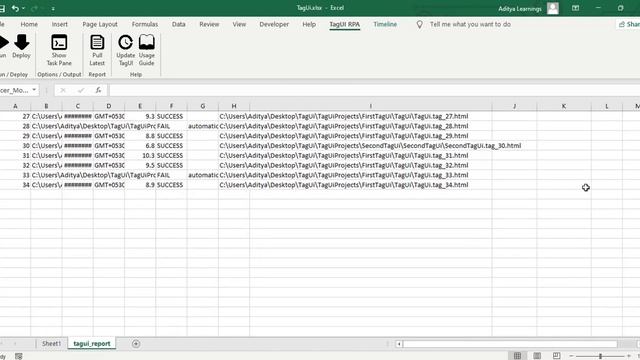Click SUCCESS cell in row 27
Image resolution: width=640 pixels, height=360 pixels.
tap(170, 116)
